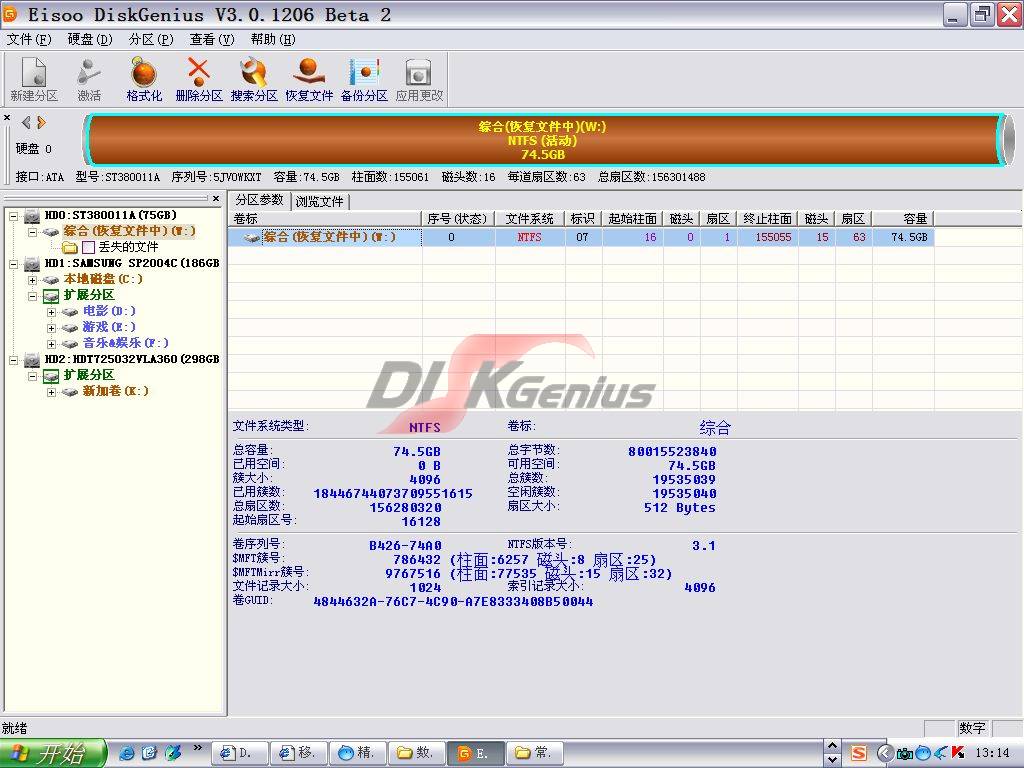Click the disk icon beside HD0:ST380011A
Viewport: 1024px width, 768px height.
click(x=32, y=216)
